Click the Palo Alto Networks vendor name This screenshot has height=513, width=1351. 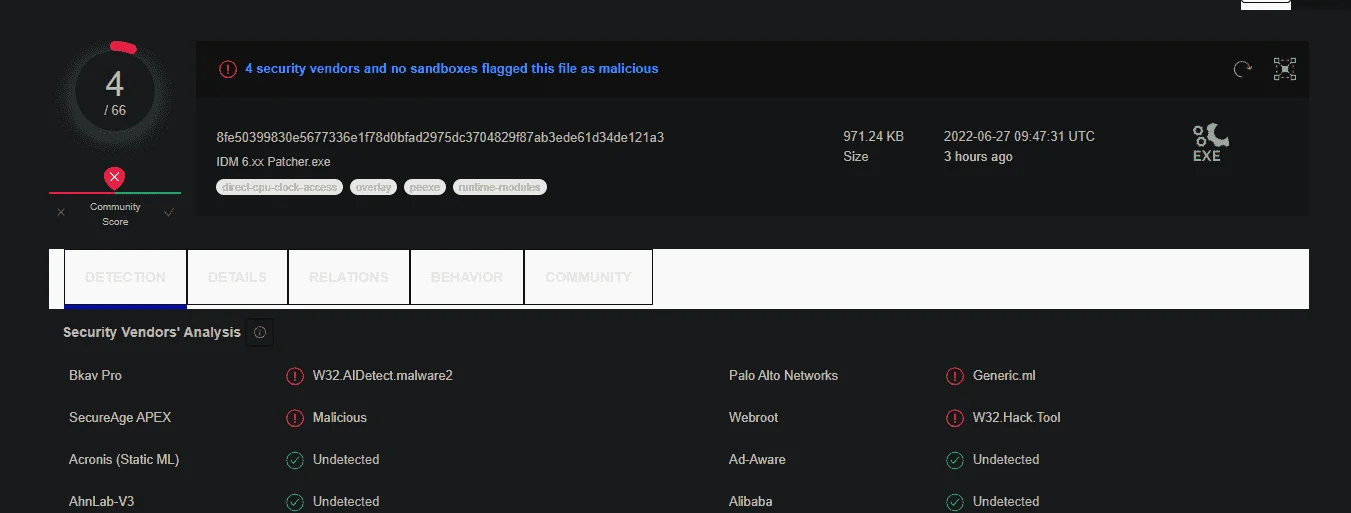pos(783,376)
